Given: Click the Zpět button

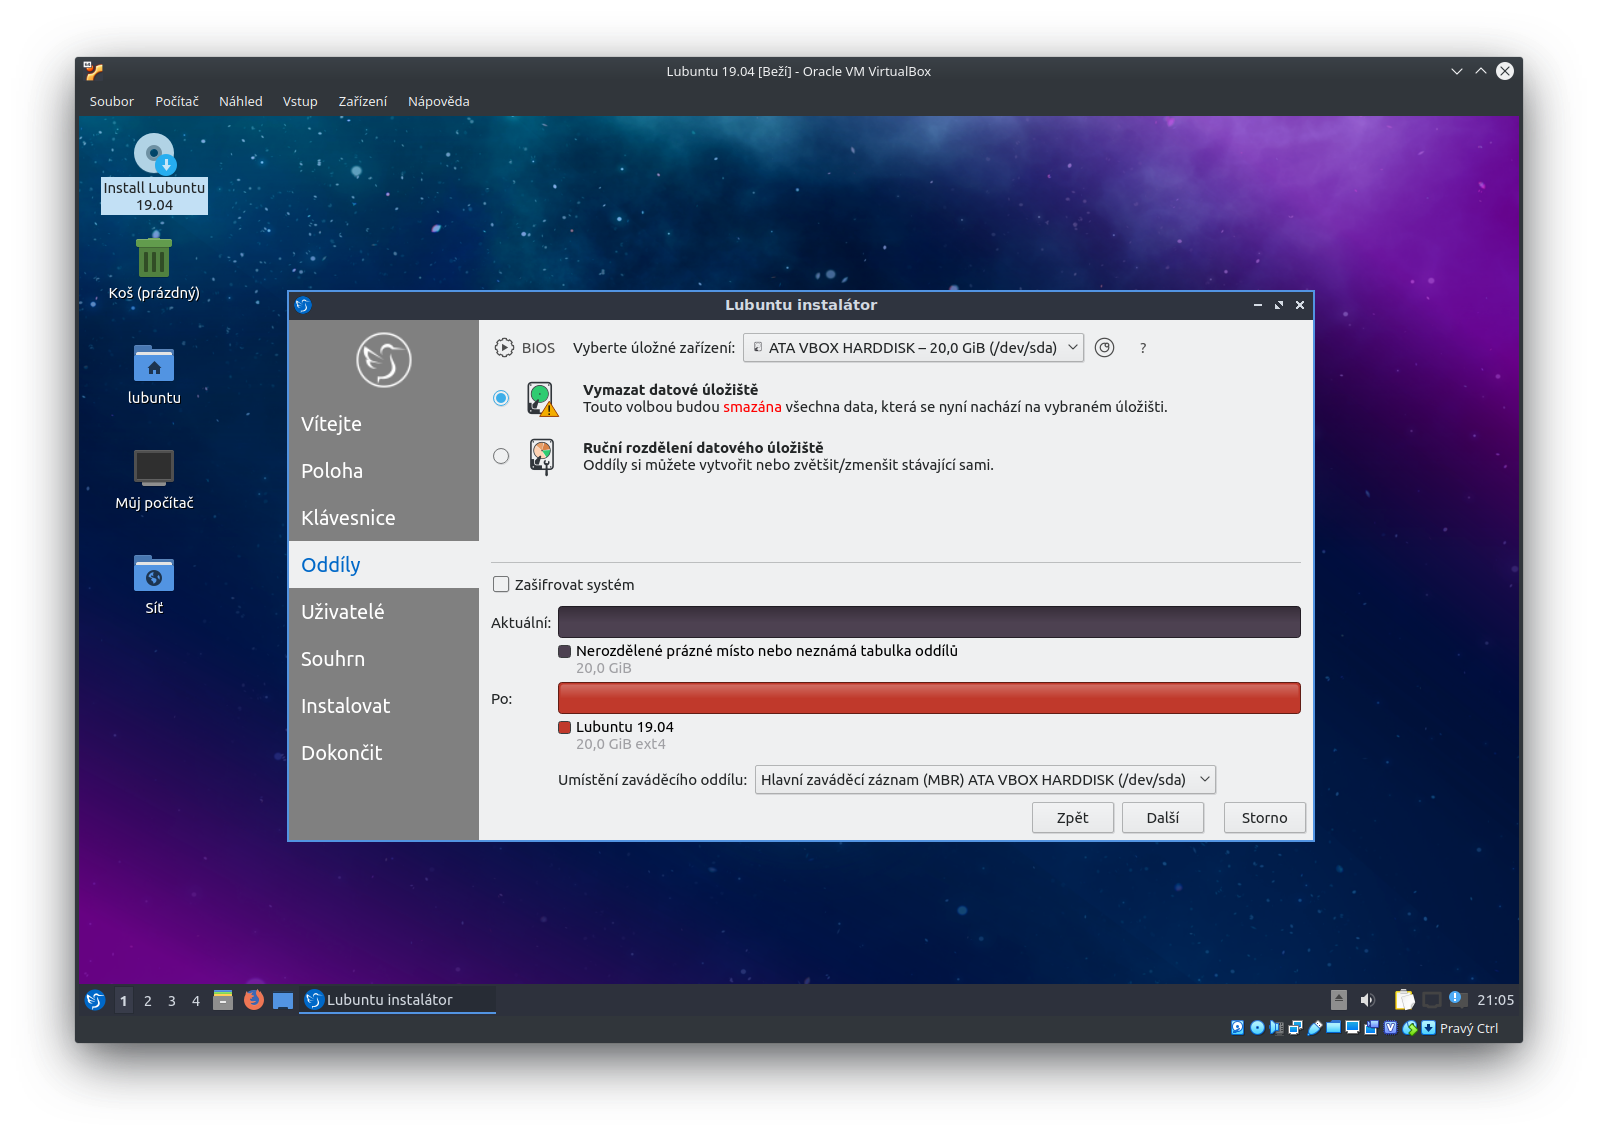Looking at the screenshot, I should 1073,817.
